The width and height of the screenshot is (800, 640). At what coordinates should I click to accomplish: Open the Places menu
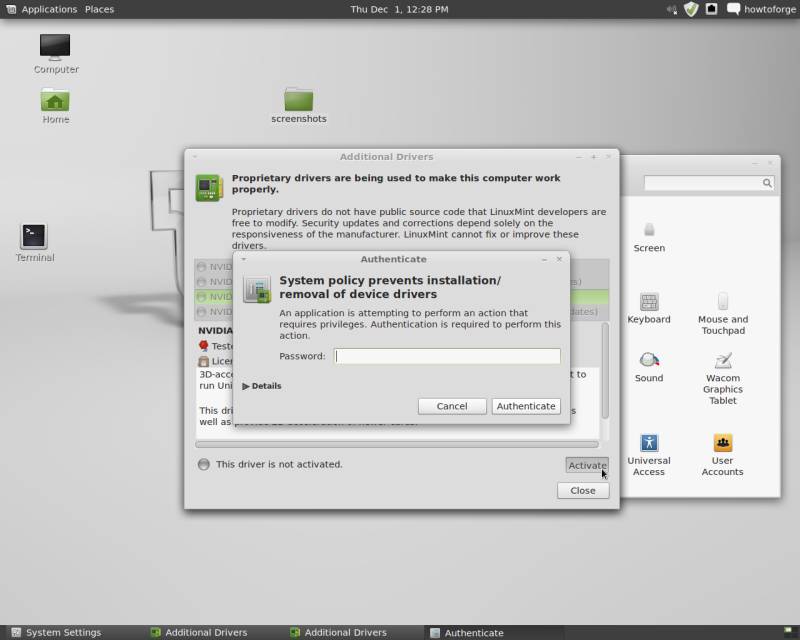pyautogui.click(x=99, y=9)
